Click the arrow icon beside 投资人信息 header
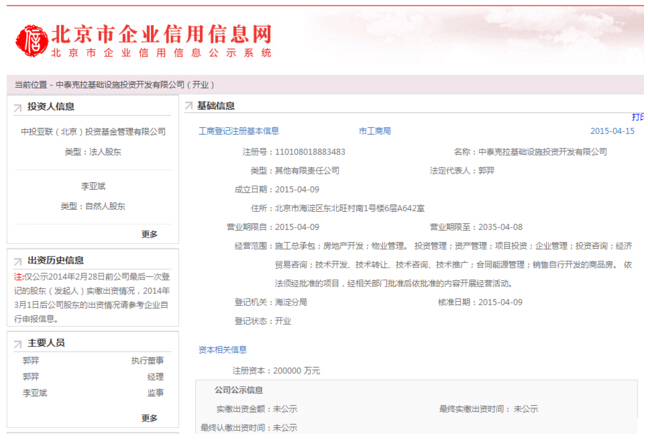 pyautogui.click(x=17, y=106)
